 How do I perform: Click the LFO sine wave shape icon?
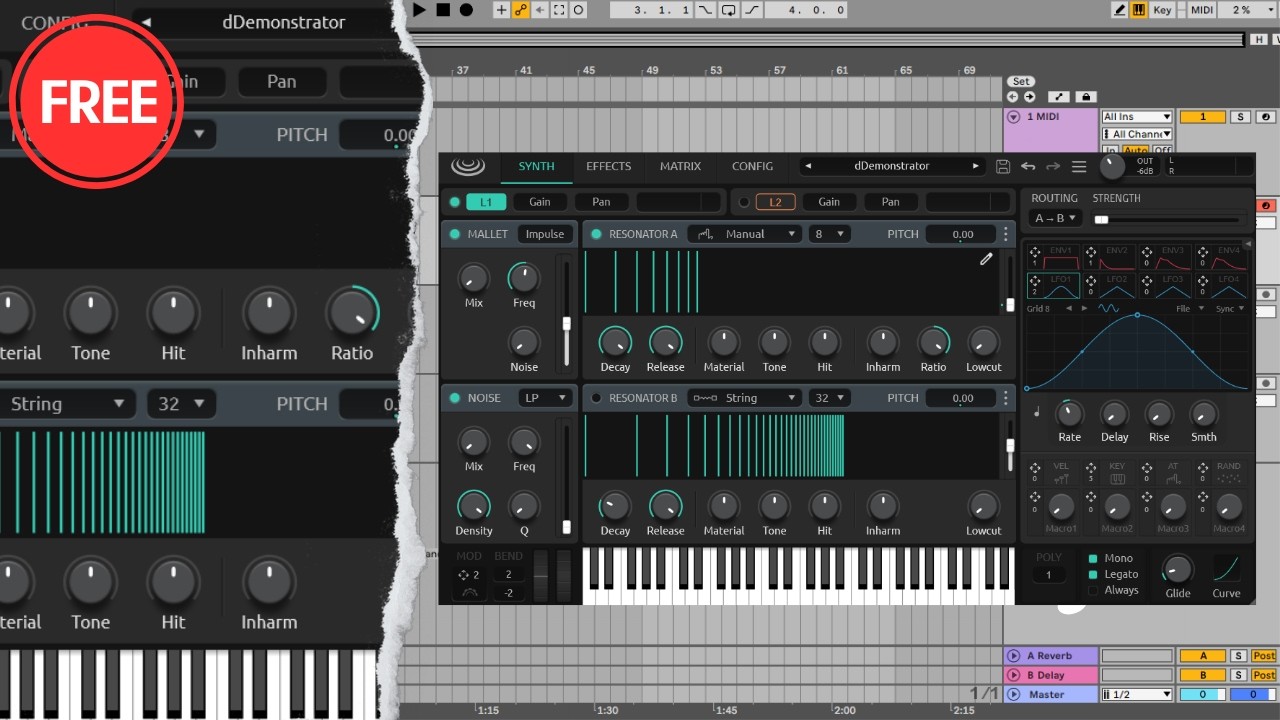[1108, 309]
